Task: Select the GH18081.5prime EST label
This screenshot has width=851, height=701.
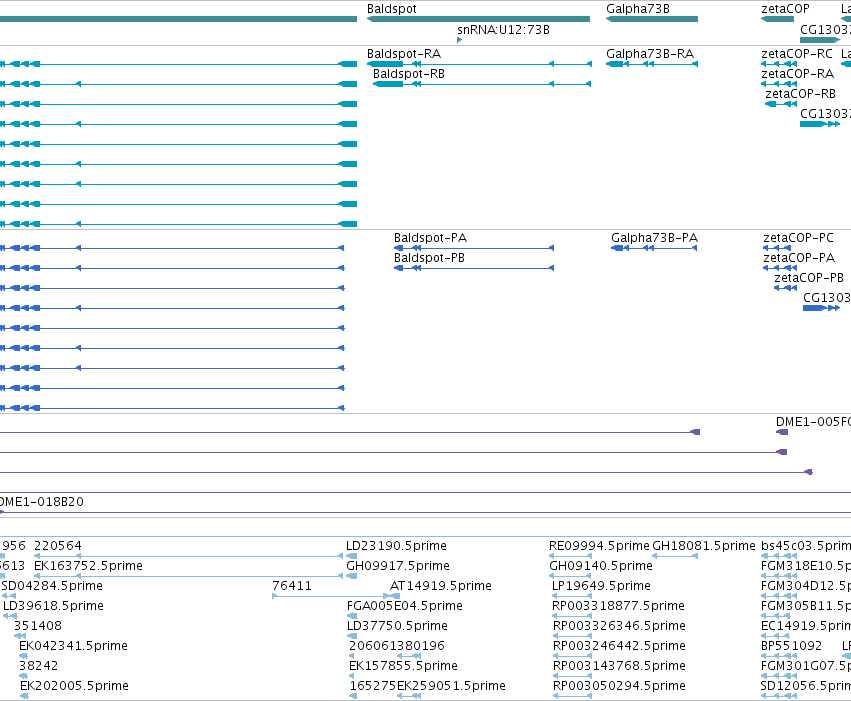Action: point(703,546)
